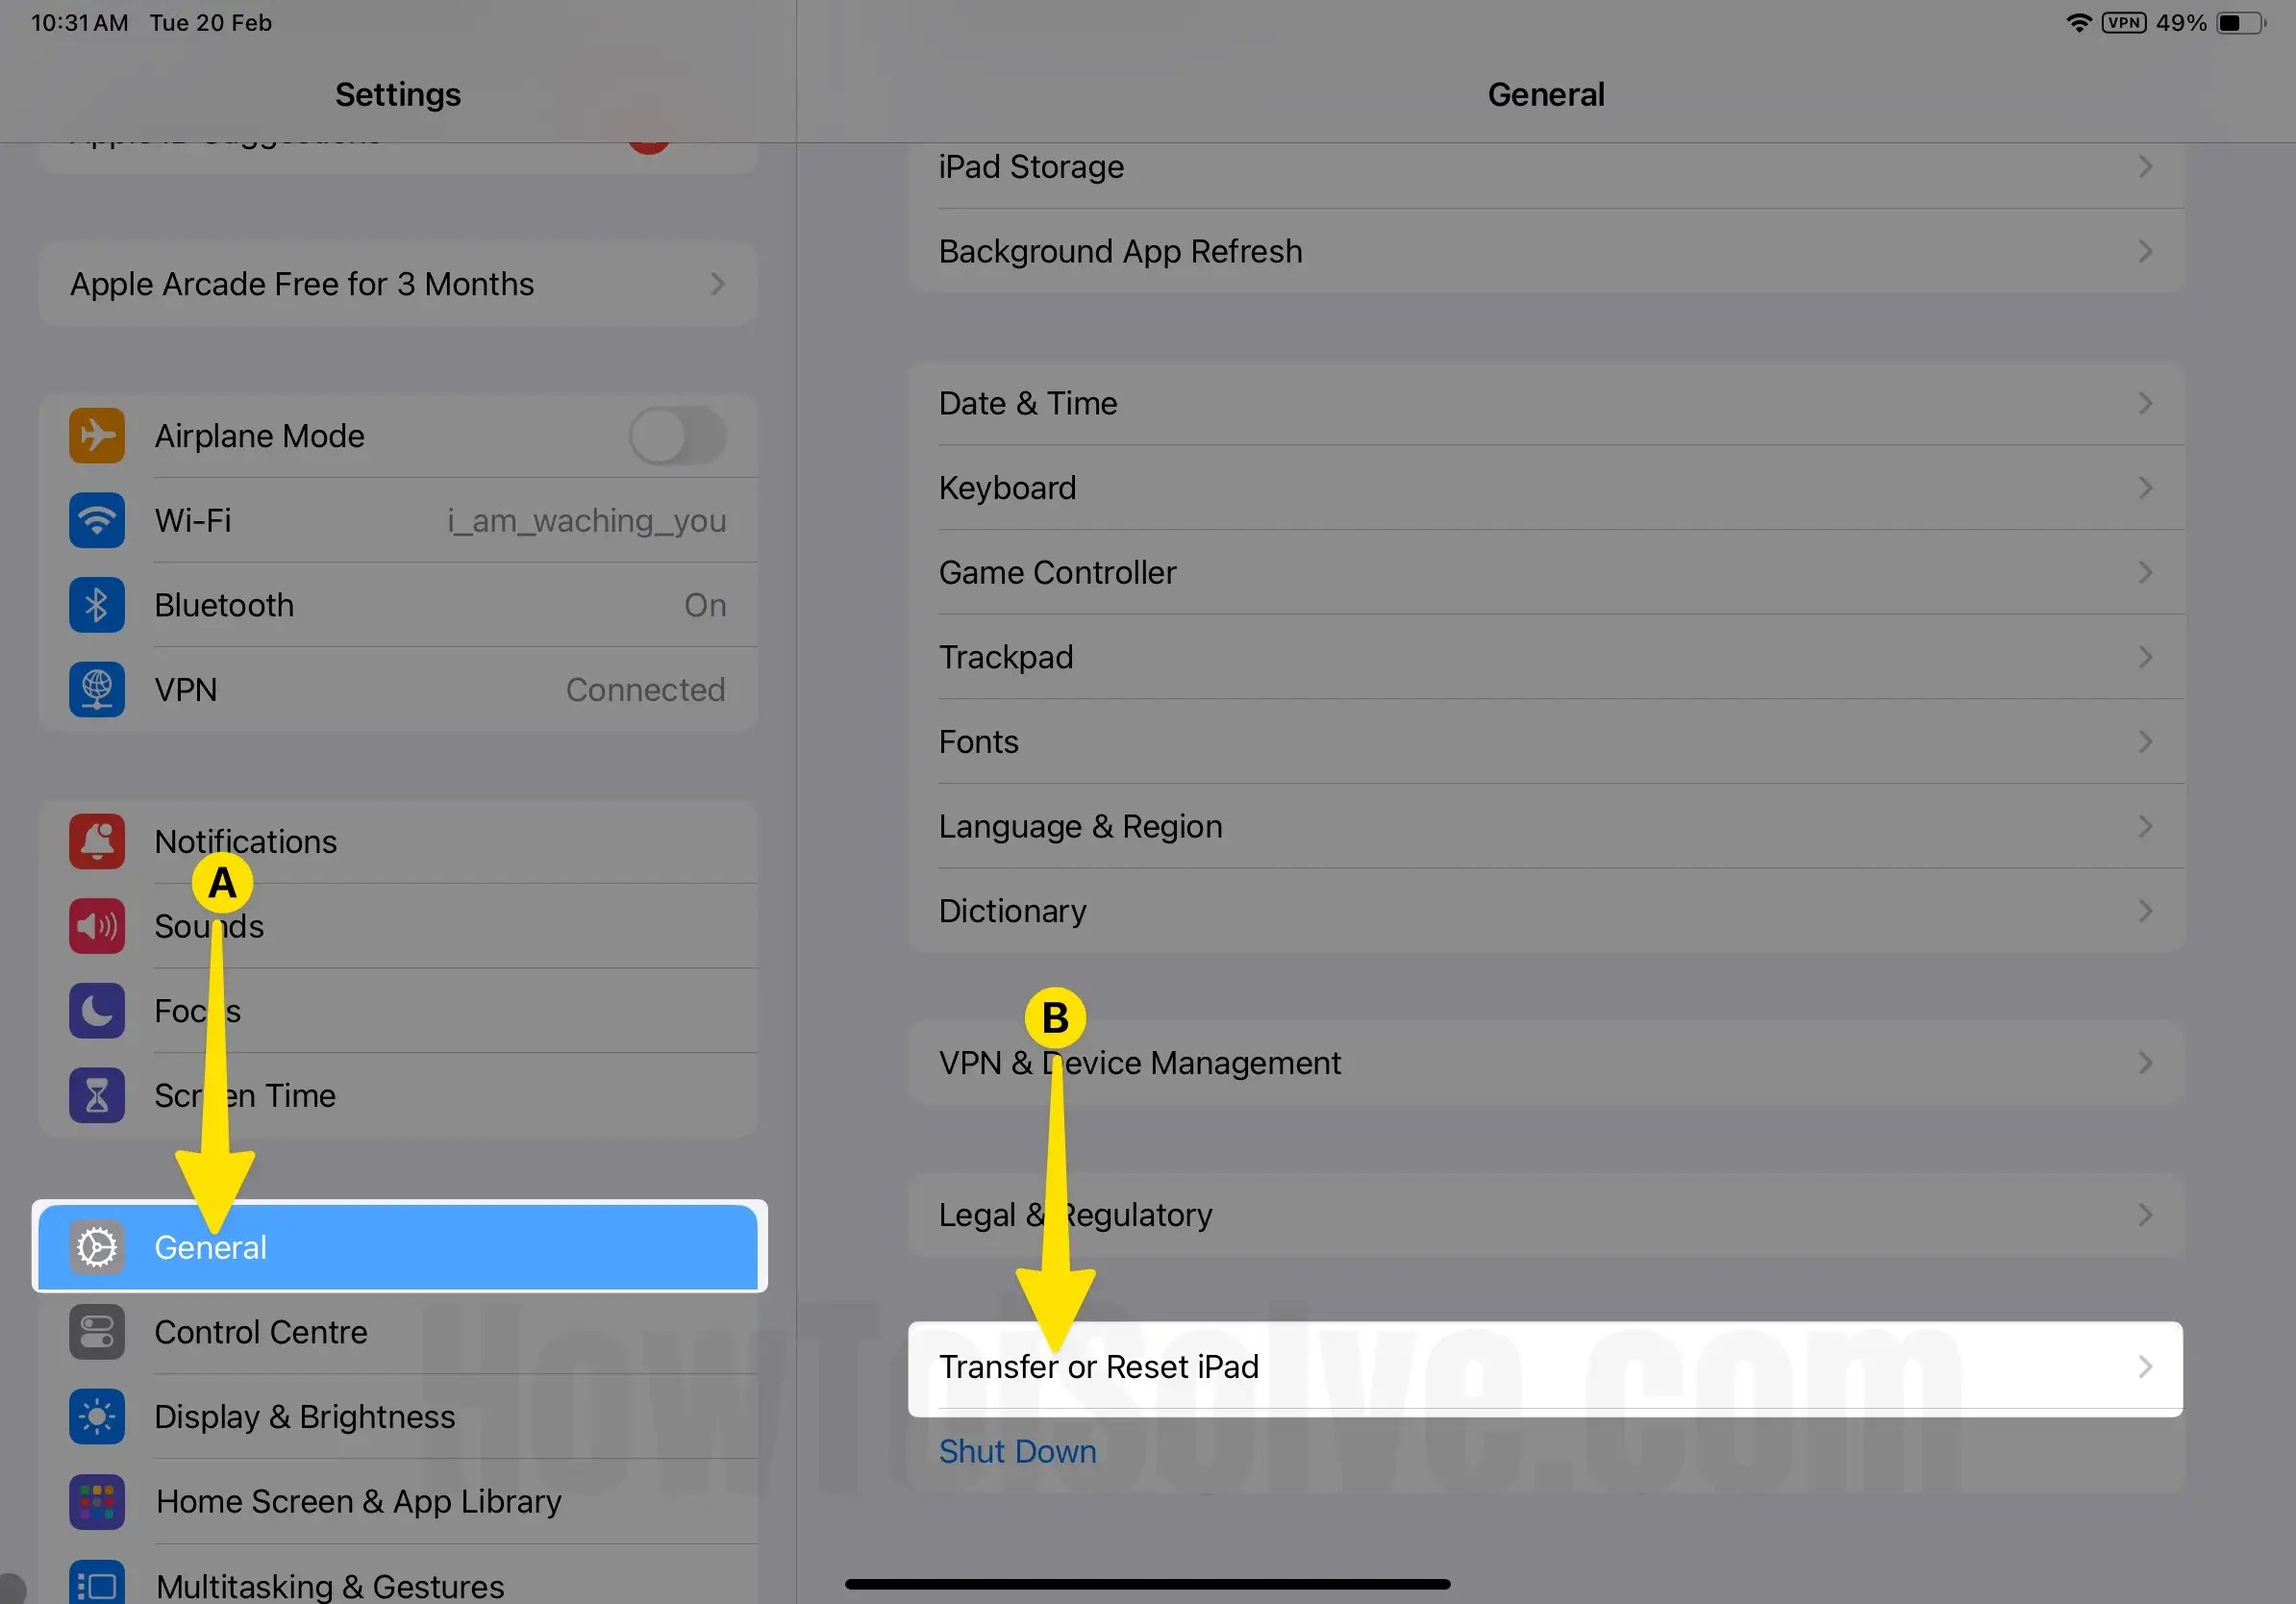Click the Screen Time hourglass icon
Image resolution: width=2296 pixels, height=1604 pixels.
96,1095
